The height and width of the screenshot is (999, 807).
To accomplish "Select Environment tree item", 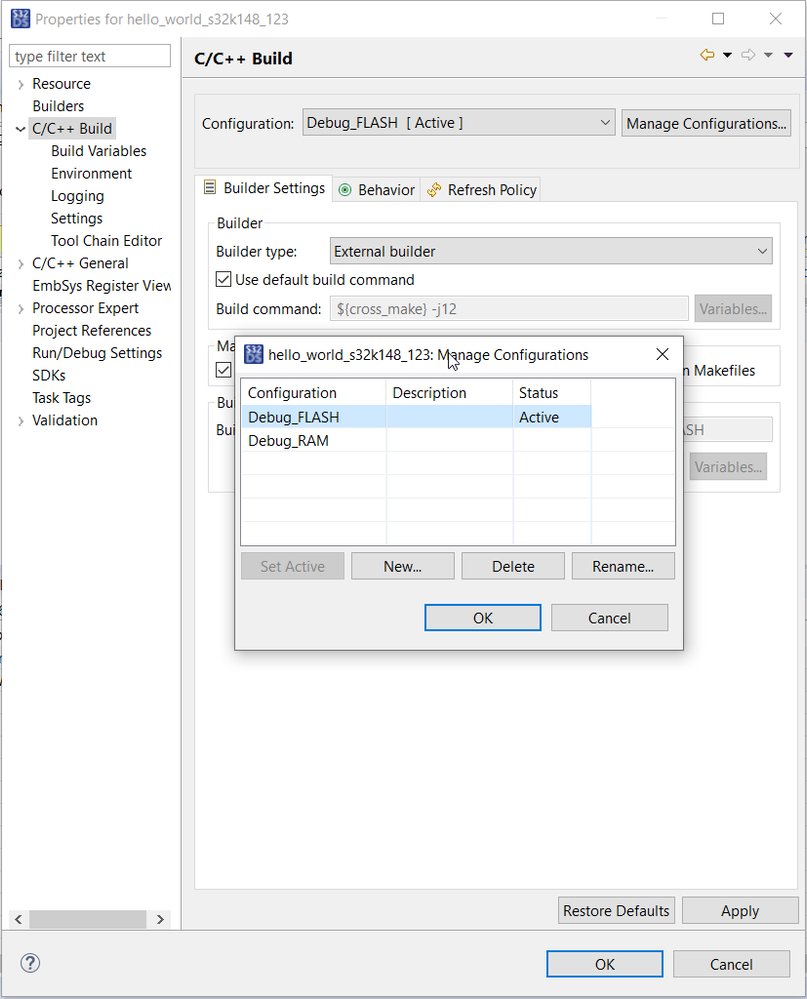I will click(91, 173).
